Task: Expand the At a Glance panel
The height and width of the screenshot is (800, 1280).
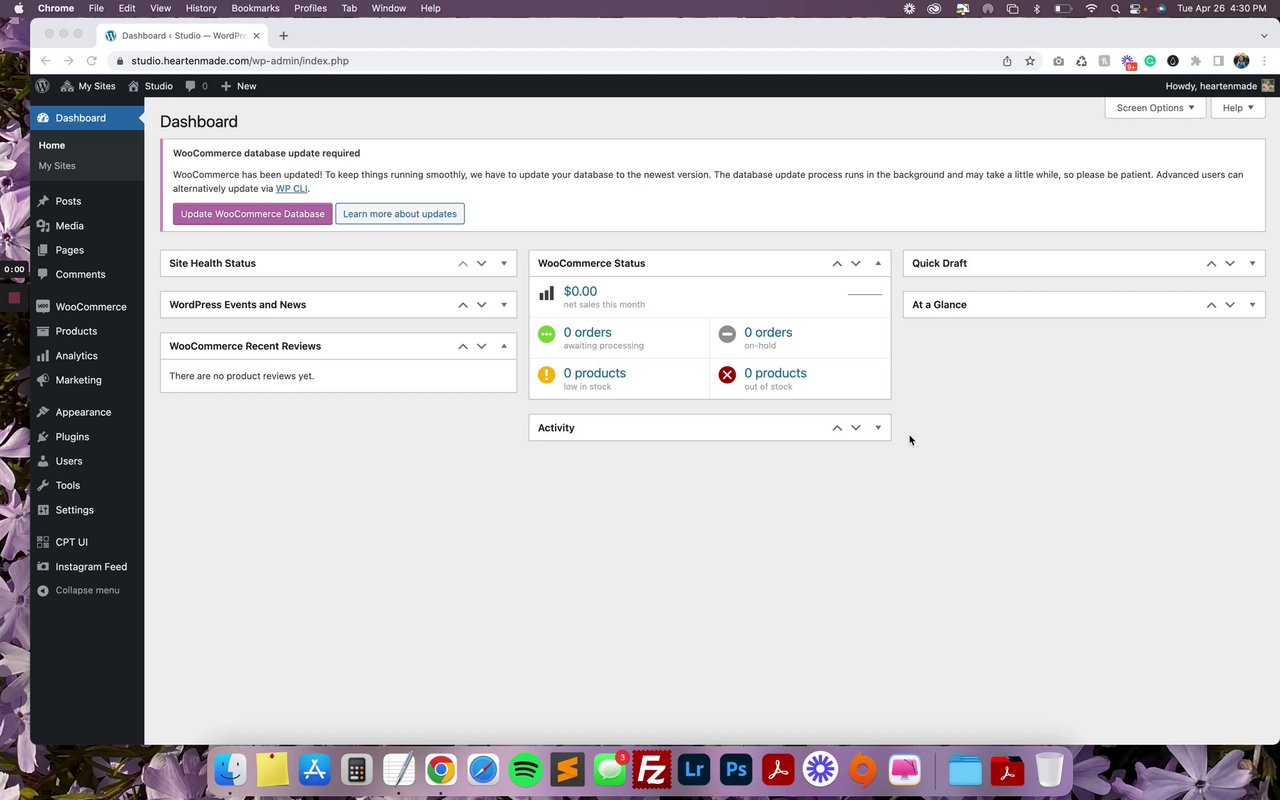Action: [1252, 305]
